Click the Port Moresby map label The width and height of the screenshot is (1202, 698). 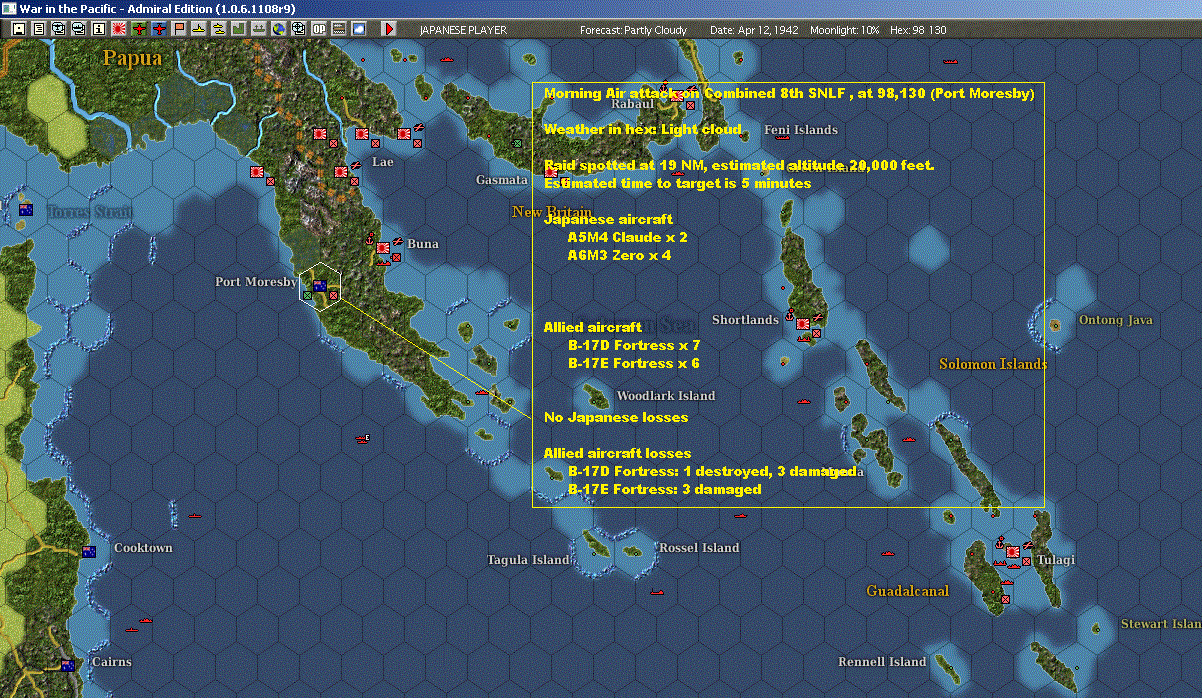point(256,282)
